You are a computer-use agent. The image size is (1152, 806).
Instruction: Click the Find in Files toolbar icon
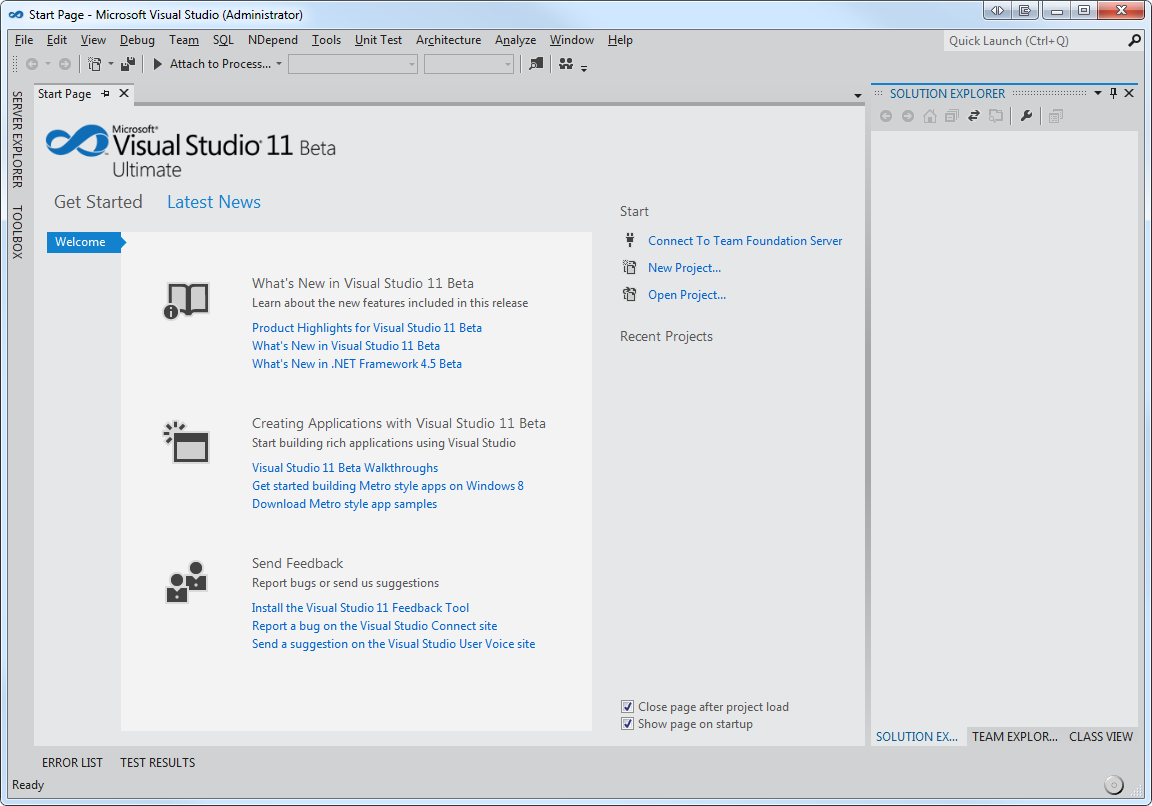(x=536, y=64)
